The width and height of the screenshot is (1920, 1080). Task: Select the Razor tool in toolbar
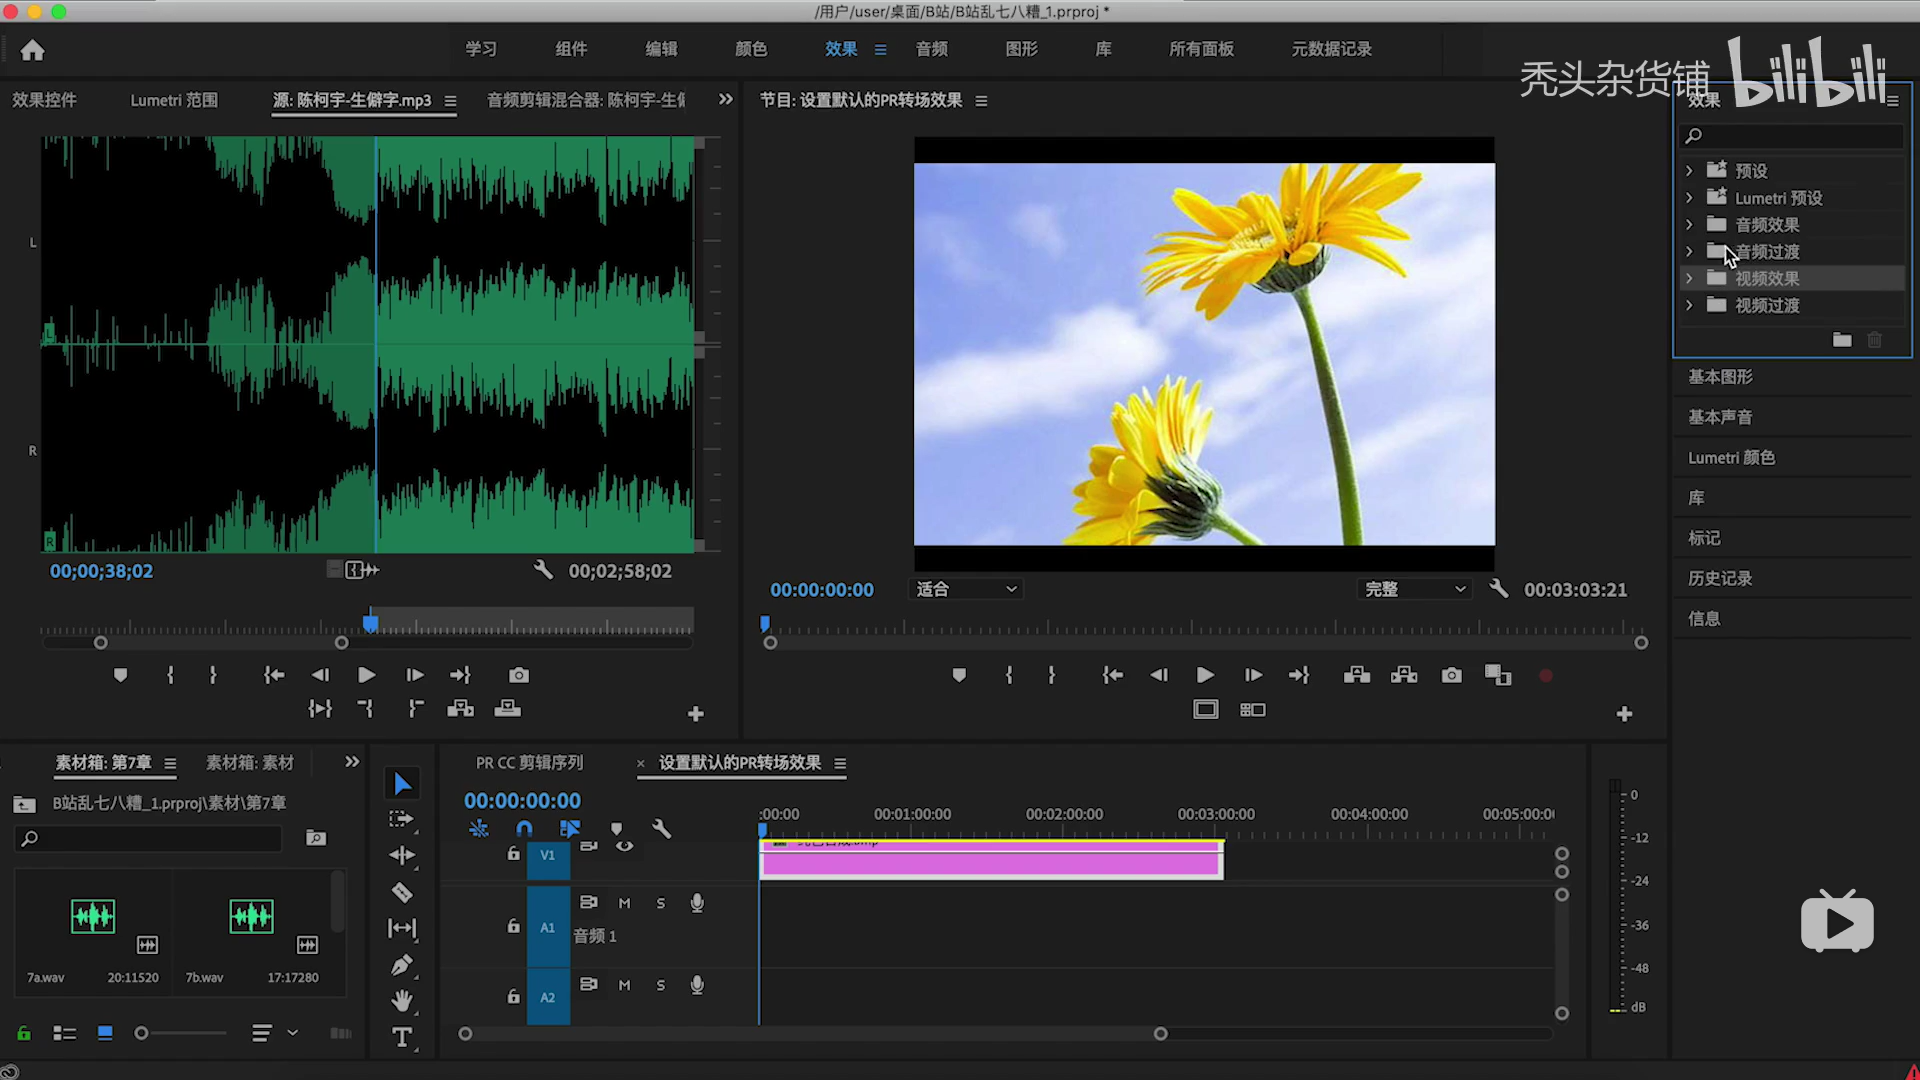(x=402, y=892)
